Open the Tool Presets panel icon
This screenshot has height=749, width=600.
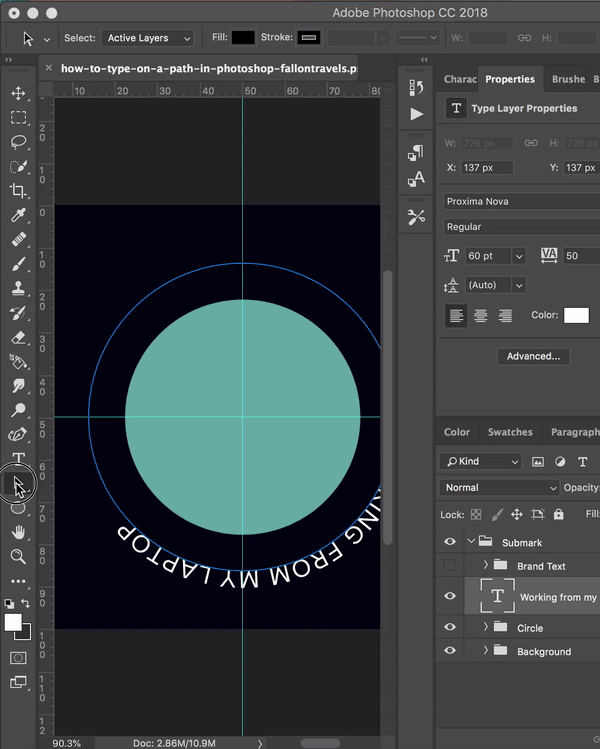point(416,217)
